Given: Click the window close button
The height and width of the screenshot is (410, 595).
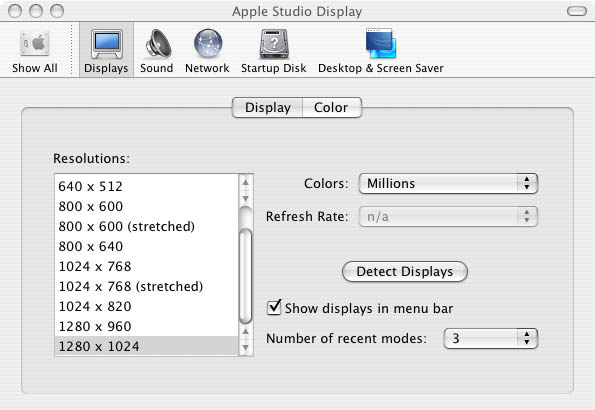Looking at the screenshot, I should tap(15, 11).
